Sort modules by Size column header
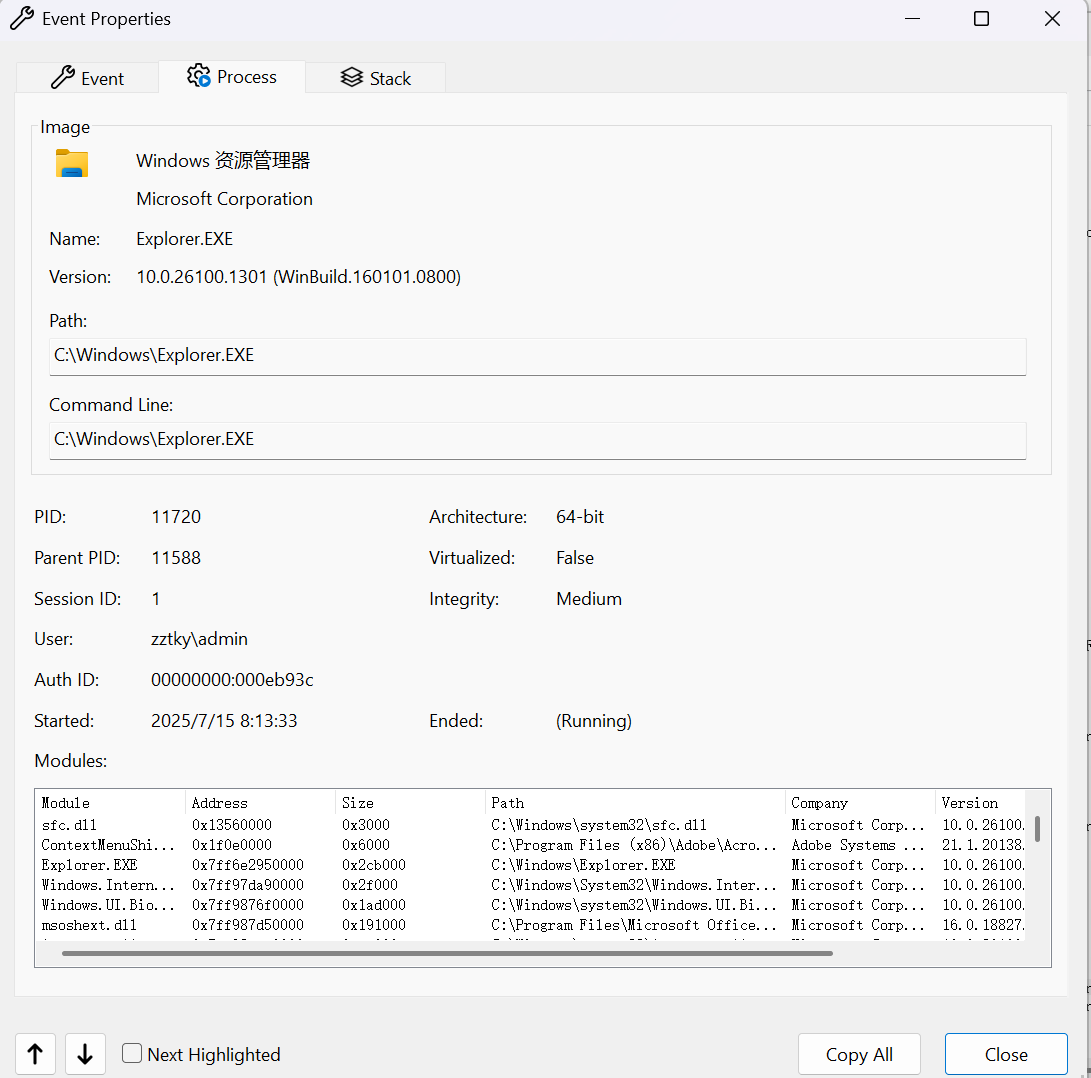The image size is (1091, 1078). (x=410, y=803)
